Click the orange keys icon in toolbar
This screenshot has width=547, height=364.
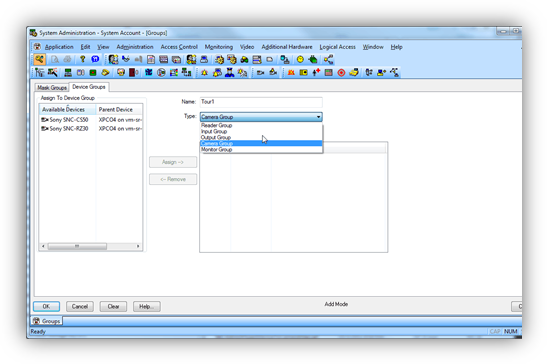tap(39, 59)
